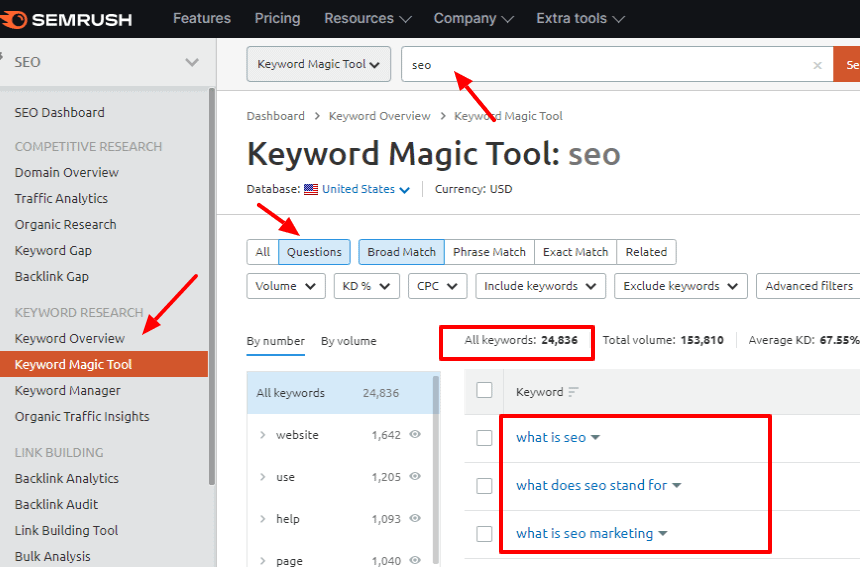
Task: Open the Include keywords dropdown
Action: pyautogui.click(x=541, y=286)
